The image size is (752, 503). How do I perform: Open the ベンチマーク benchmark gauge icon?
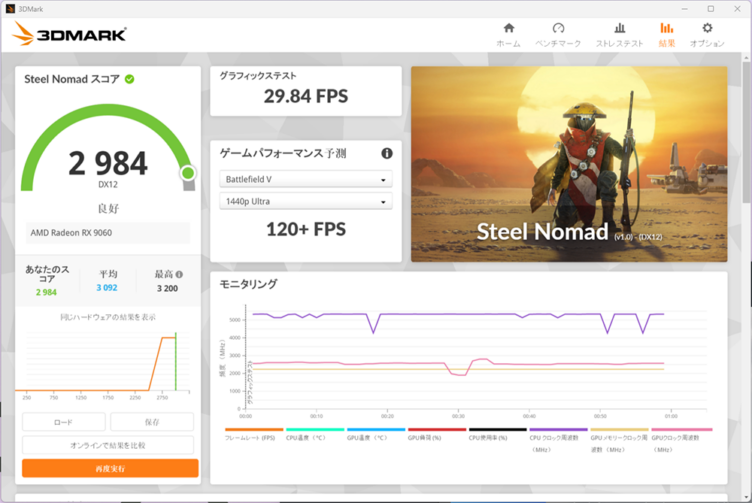pyautogui.click(x=558, y=28)
